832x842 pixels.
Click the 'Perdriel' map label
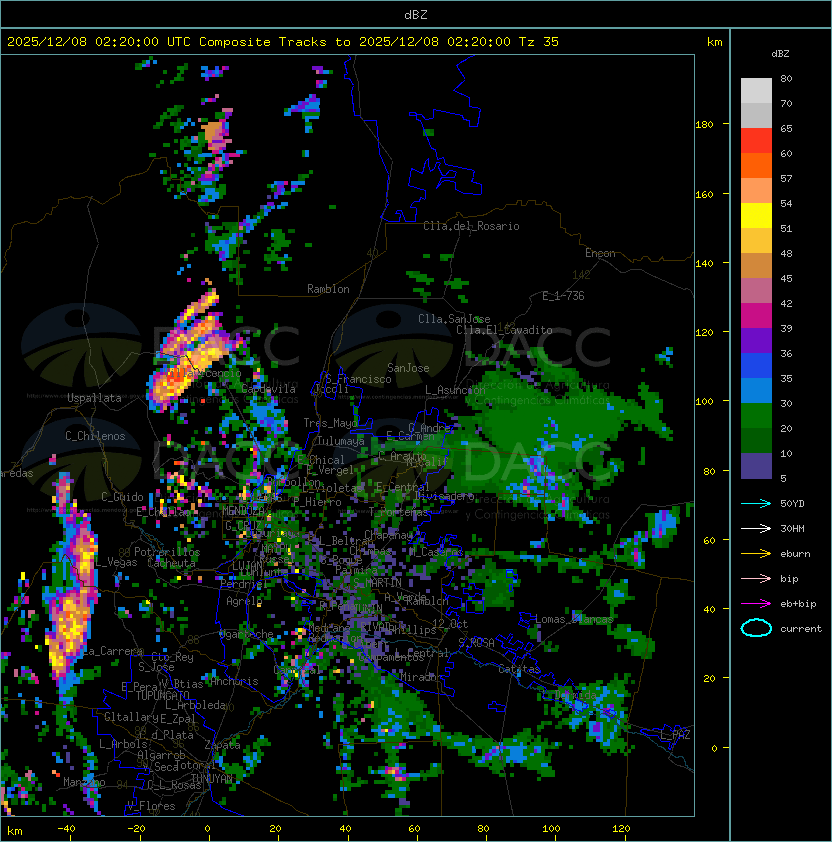(x=243, y=584)
